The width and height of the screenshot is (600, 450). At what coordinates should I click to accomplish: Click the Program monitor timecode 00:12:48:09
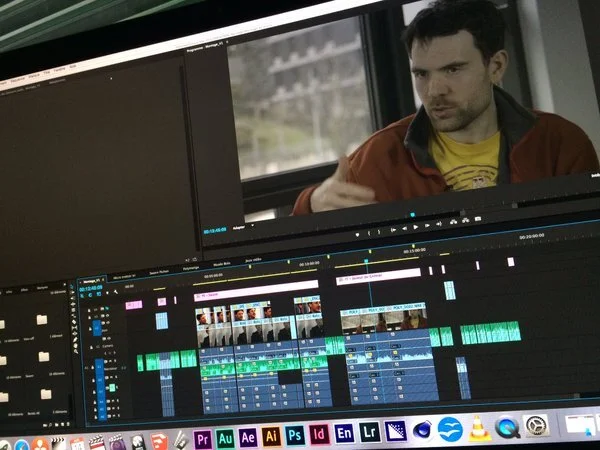point(215,231)
